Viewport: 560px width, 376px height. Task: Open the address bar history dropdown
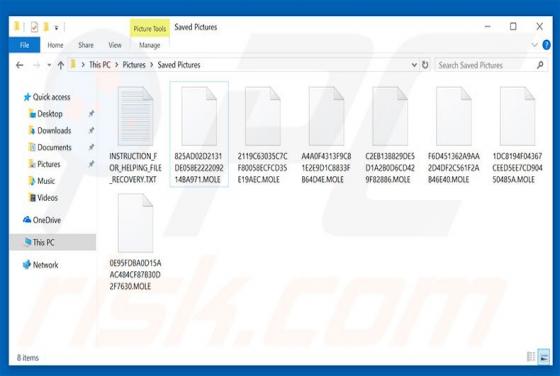coord(414,65)
